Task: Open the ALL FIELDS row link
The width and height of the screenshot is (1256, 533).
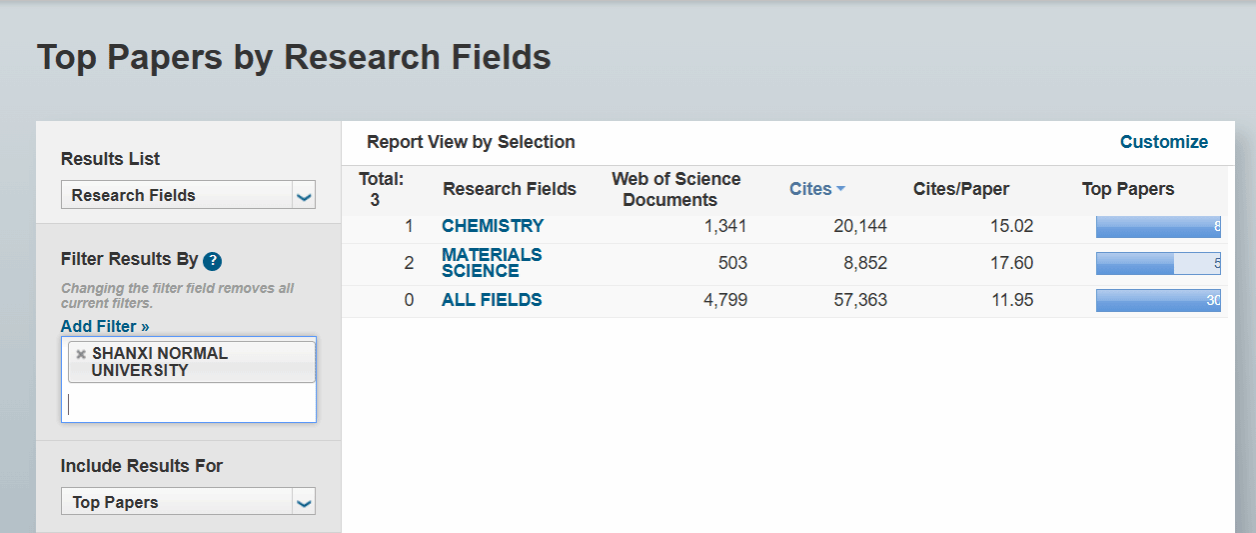Action: (491, 300)
